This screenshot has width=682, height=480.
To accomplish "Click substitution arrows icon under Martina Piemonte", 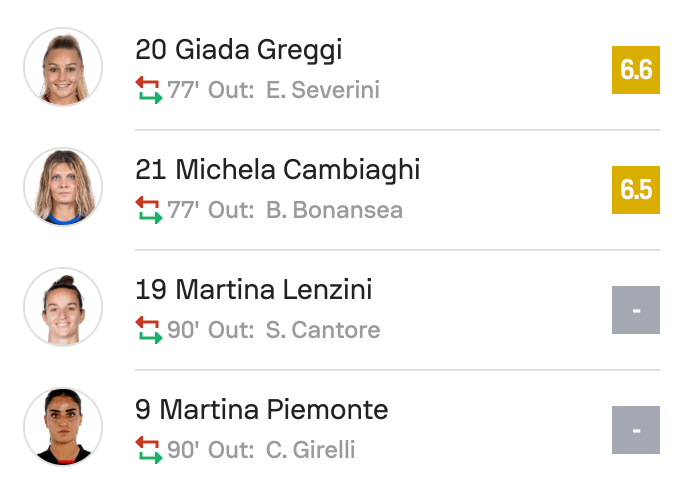I will [x=148, y=450].
